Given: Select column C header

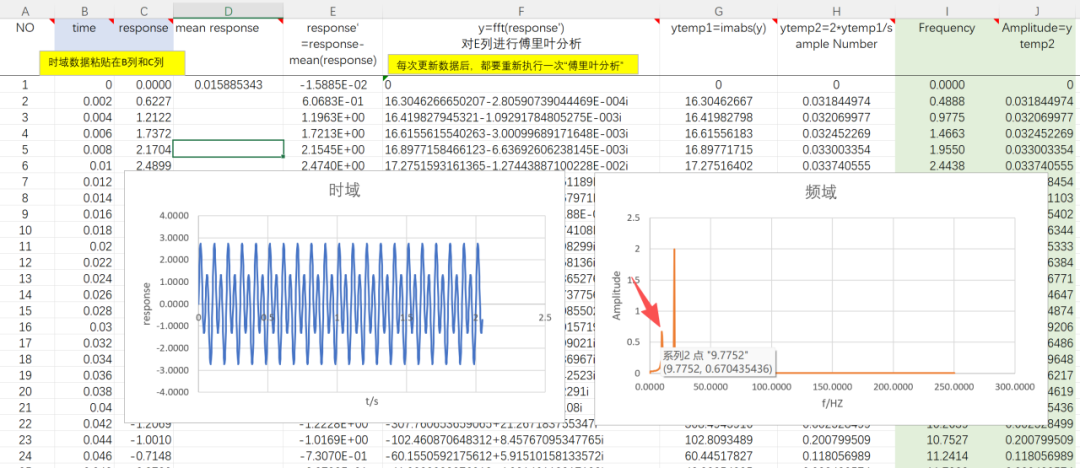Looking at the screenshot, I should tap(144, 10).
